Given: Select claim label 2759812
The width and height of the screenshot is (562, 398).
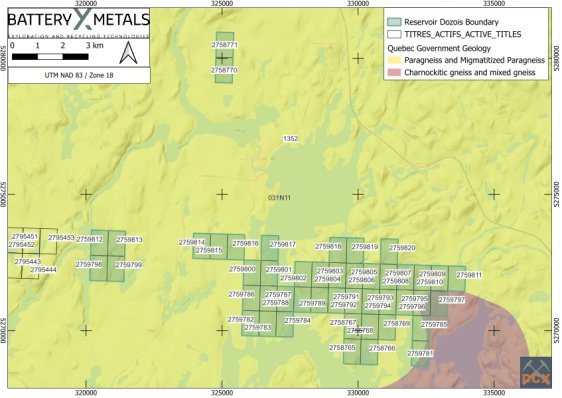Looking at the screenshot, I should pyautogui.click(x=90, y=240).
